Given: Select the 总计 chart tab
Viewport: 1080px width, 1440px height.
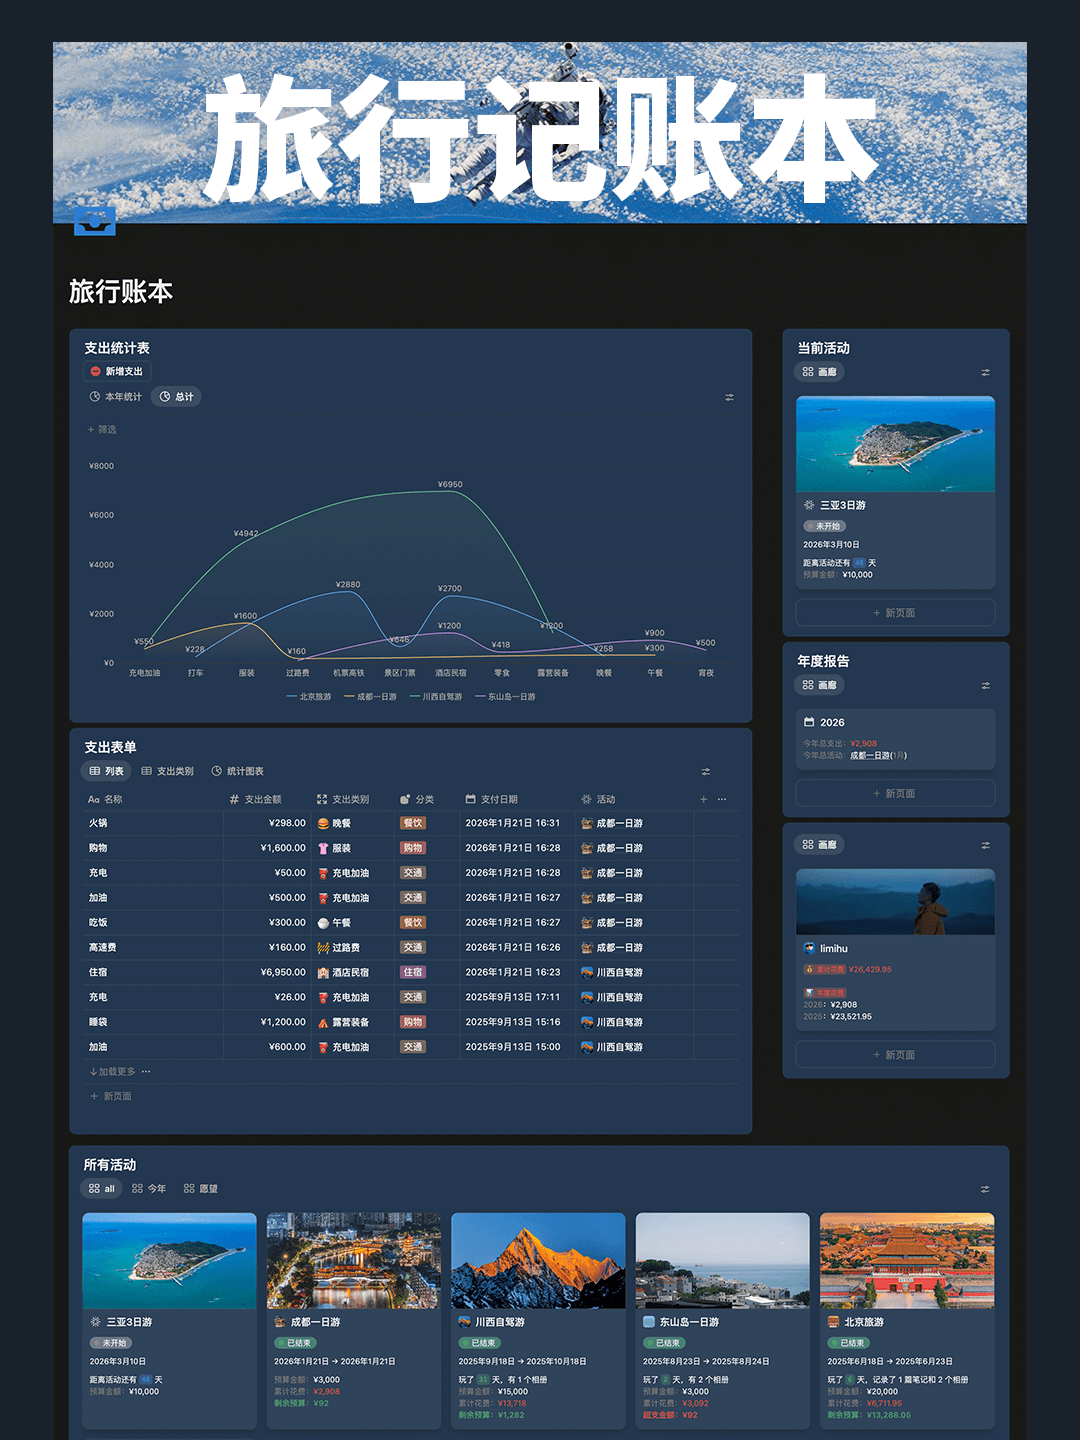Looking at the screenshot, I should pos(177,397).
